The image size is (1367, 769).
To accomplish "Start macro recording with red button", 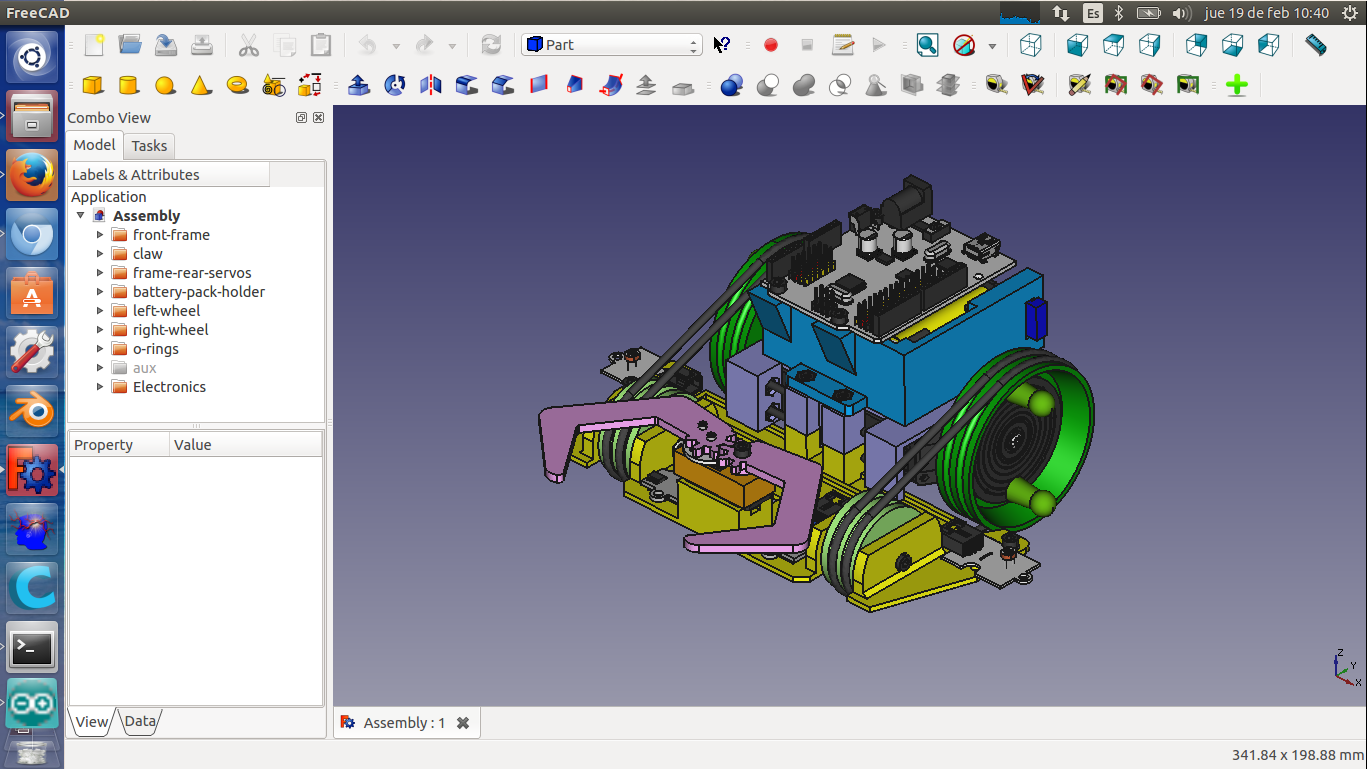I will pyautogui.click(x=770, y=45).
